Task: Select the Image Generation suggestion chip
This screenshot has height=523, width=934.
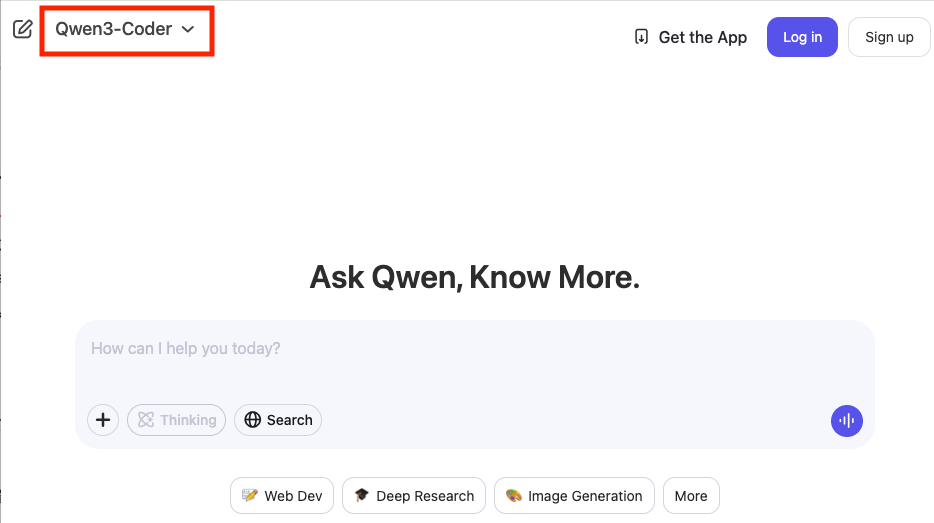Action: 574,496
